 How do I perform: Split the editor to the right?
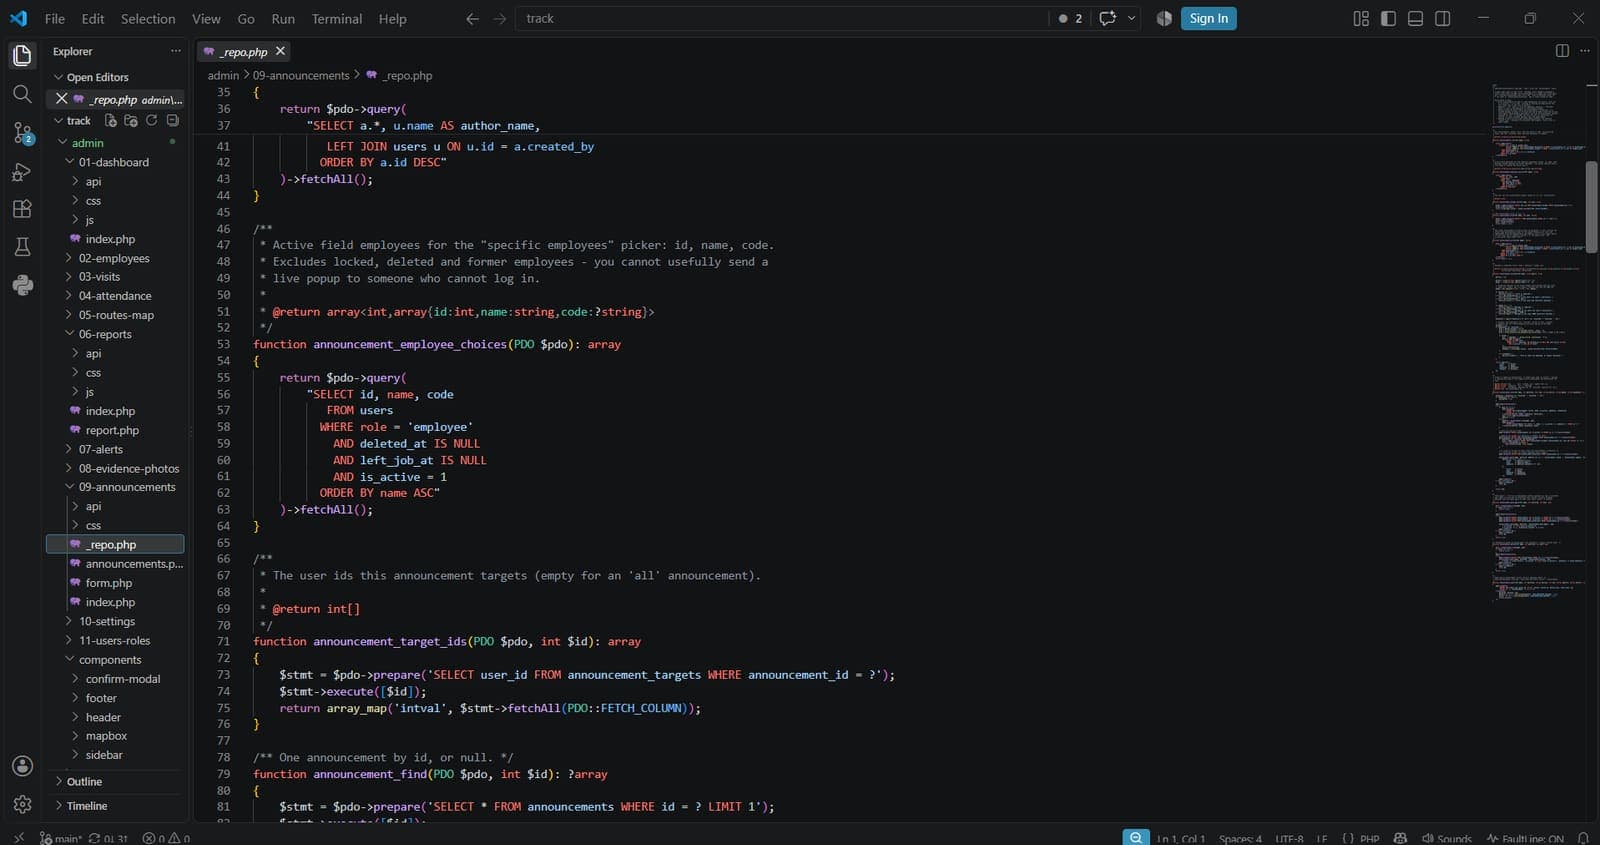pos(1562,51)
